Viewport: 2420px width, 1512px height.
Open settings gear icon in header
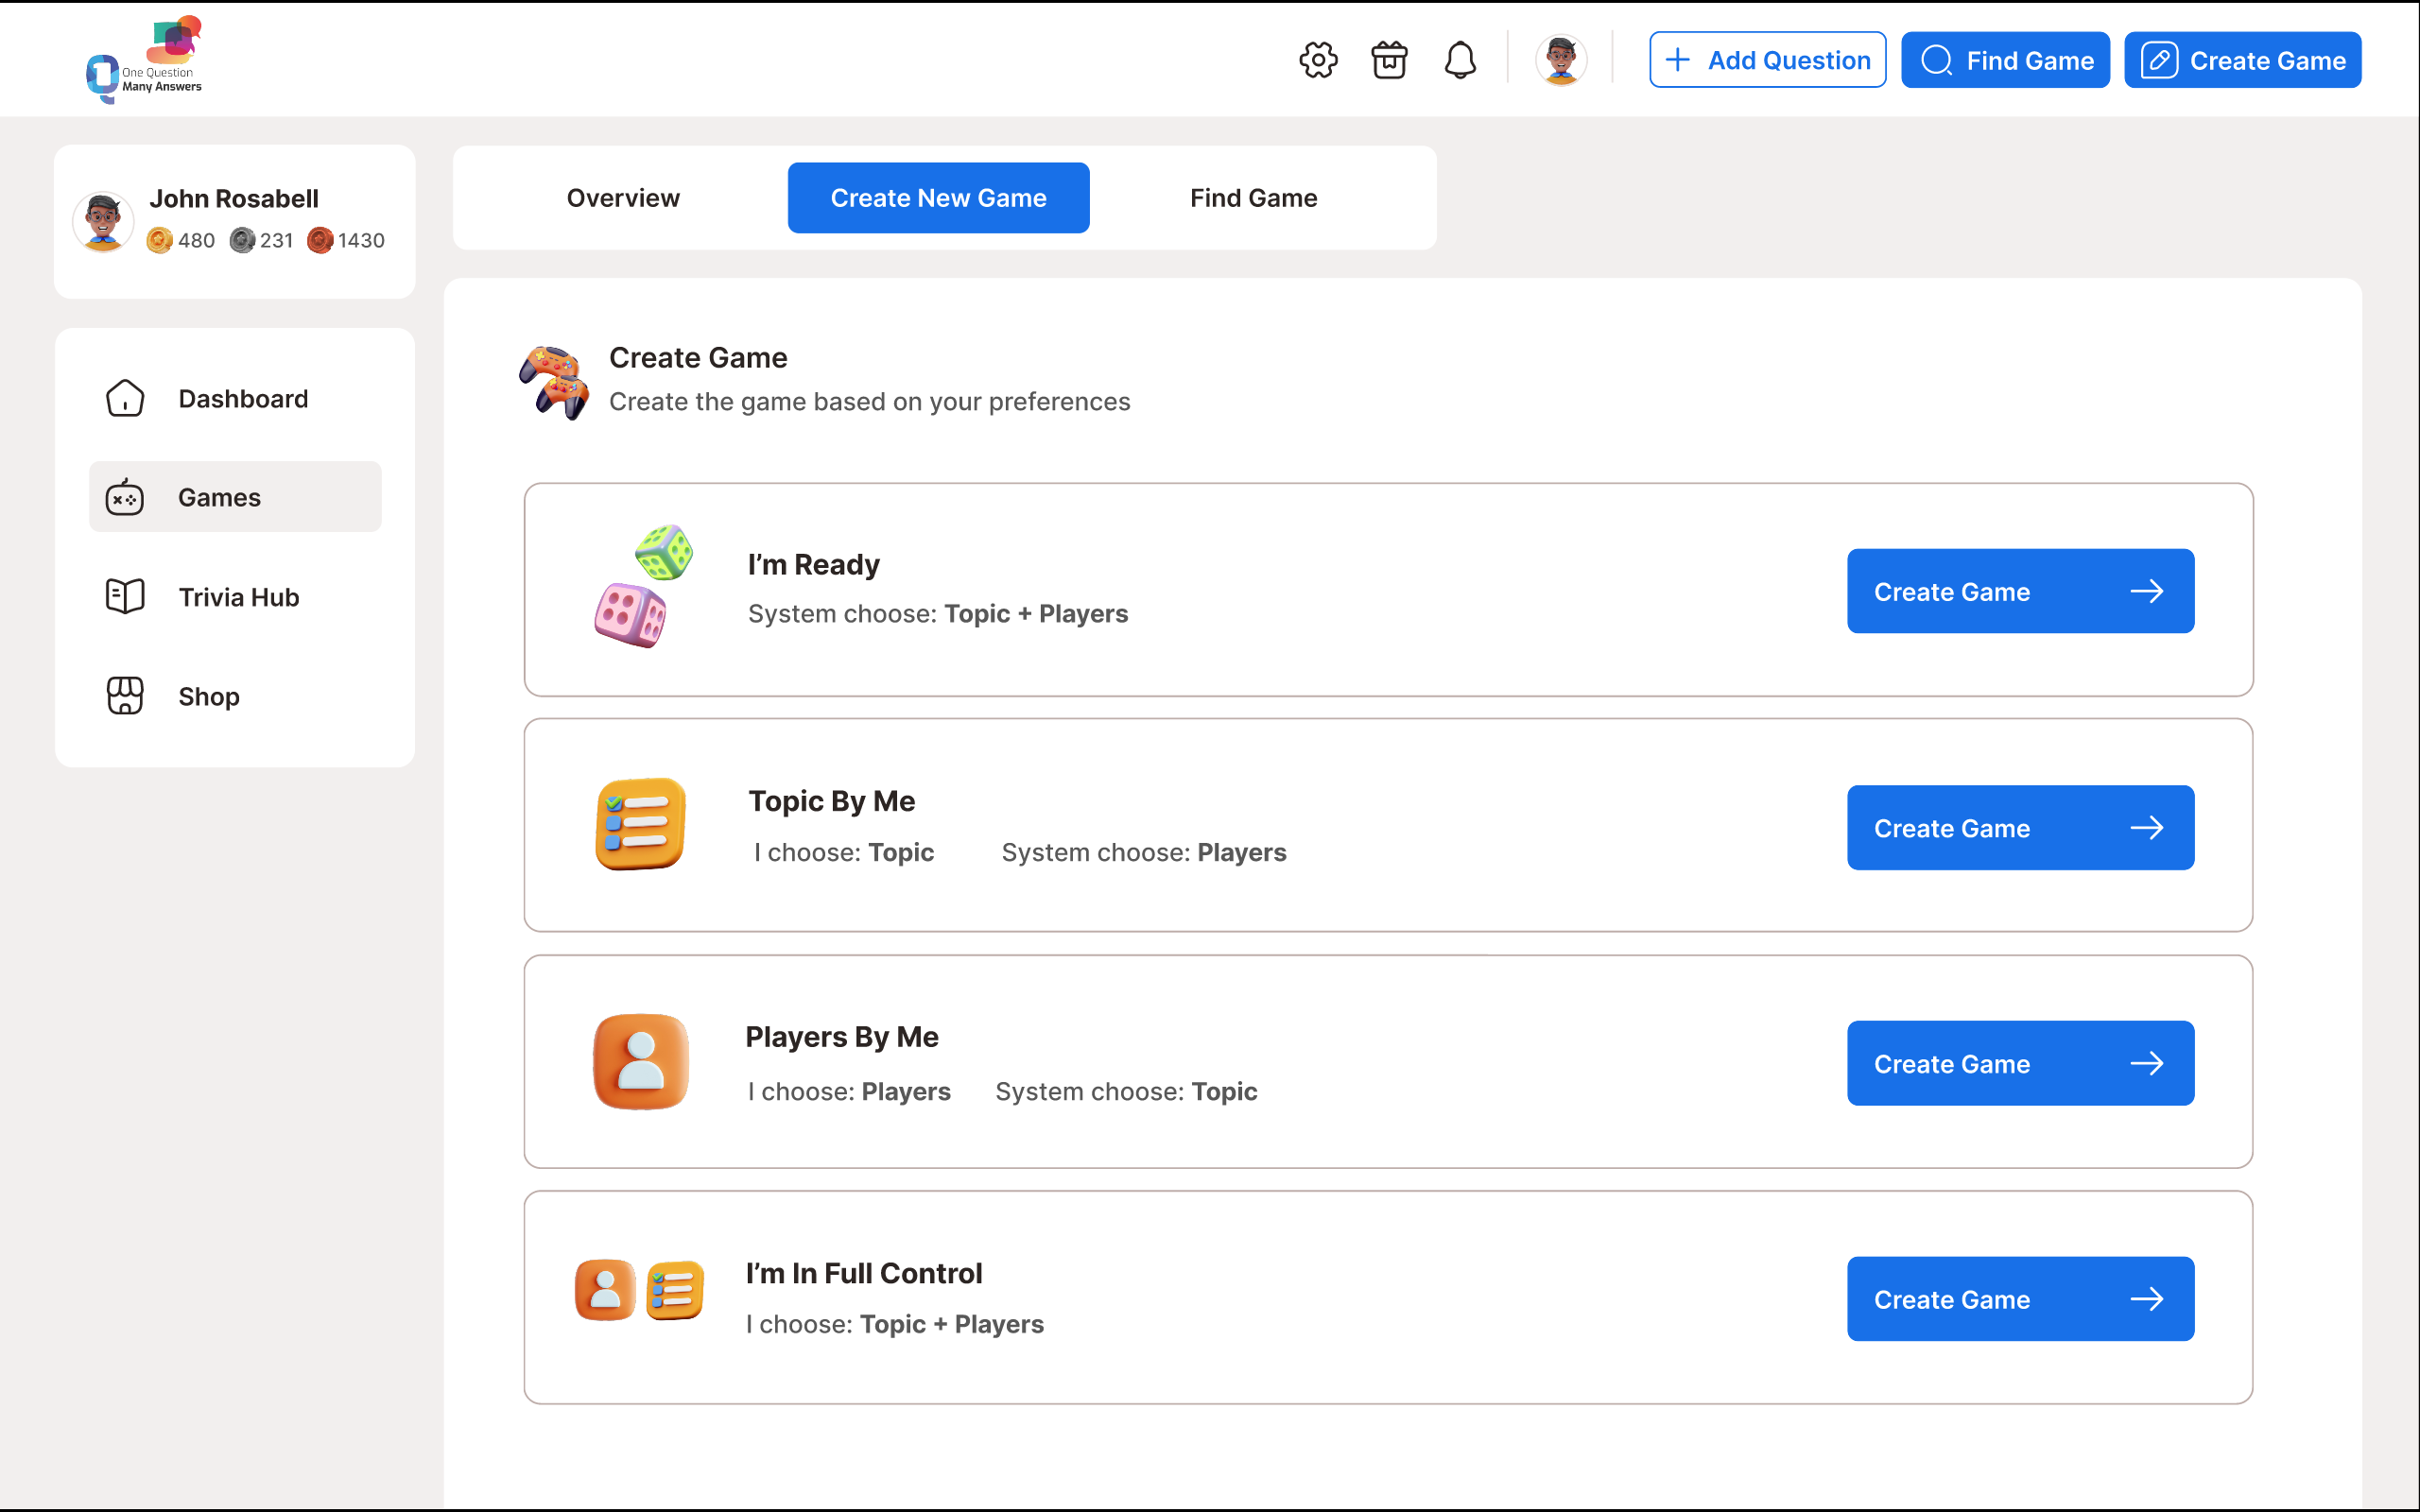coord(1318,60)
